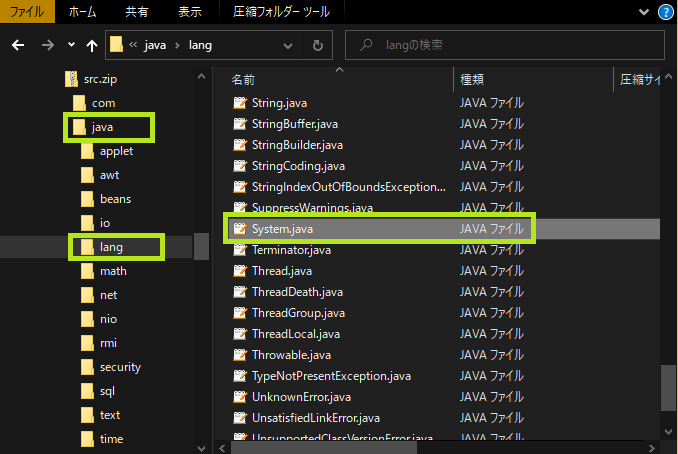Switch to the 共有 ribbon tab
The image size is (678, 454).
[137, 12]
